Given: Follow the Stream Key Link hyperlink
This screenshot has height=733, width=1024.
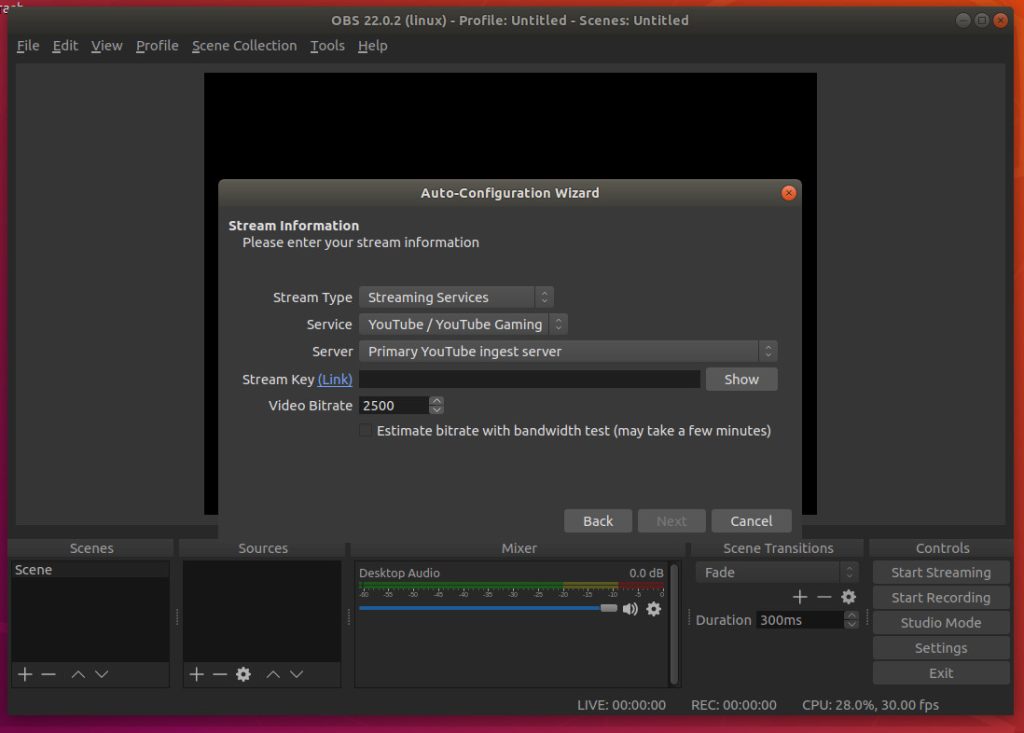Looking at the screenshot, I should (335, 379).
